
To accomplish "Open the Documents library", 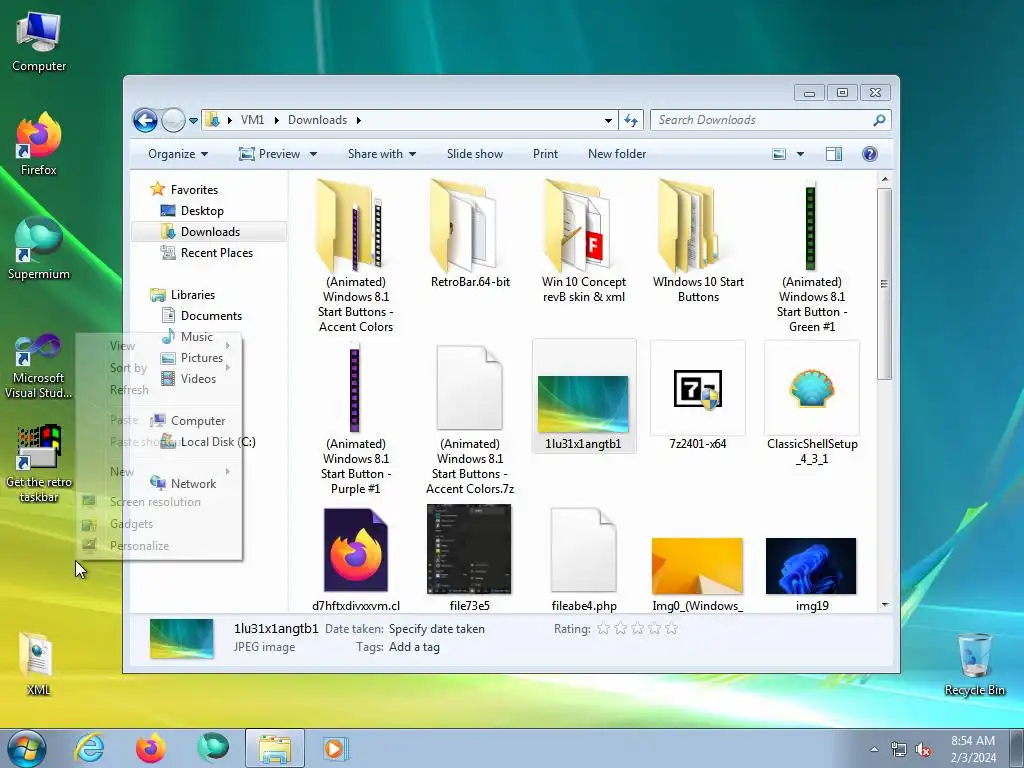I will tap(202, 315).
